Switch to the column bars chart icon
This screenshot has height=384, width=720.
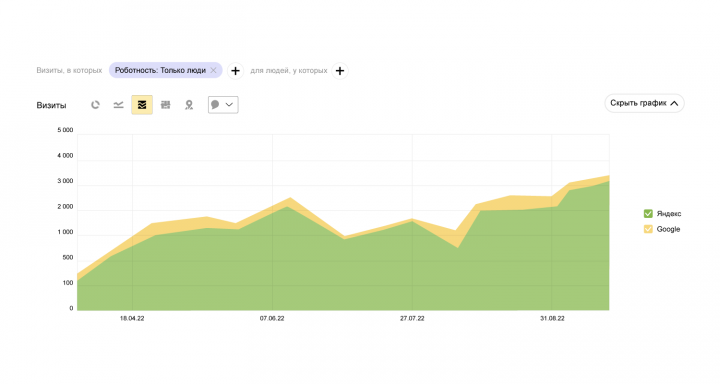coord(165,105)
